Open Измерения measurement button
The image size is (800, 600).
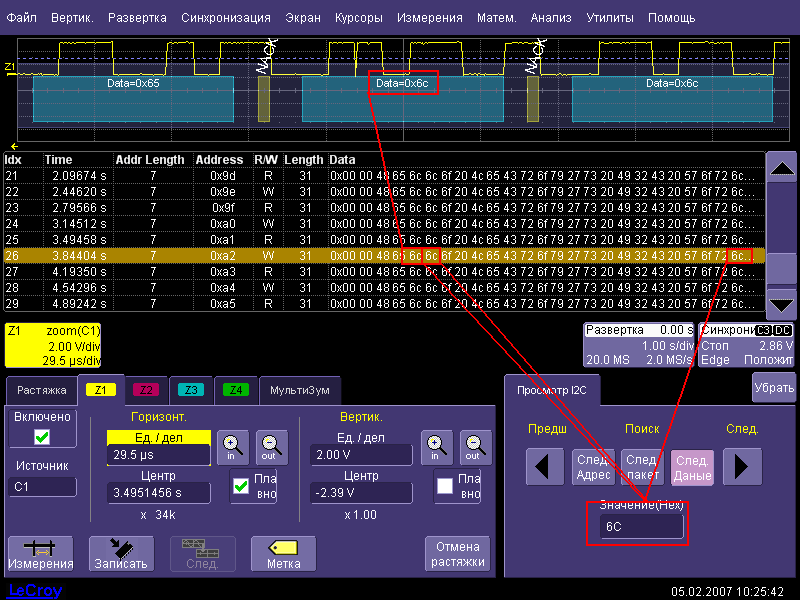point(40,553)
